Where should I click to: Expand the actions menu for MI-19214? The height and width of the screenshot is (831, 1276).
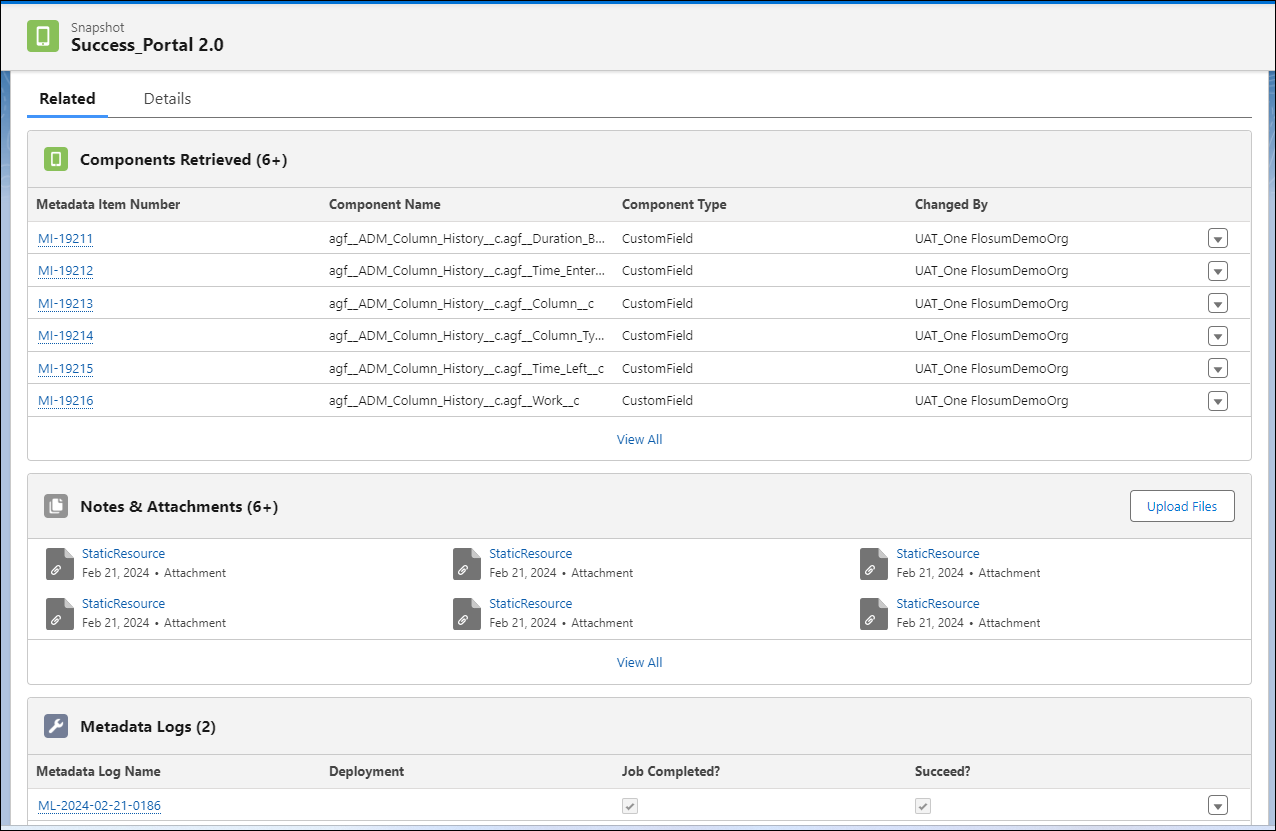[x=1217, y=336]
